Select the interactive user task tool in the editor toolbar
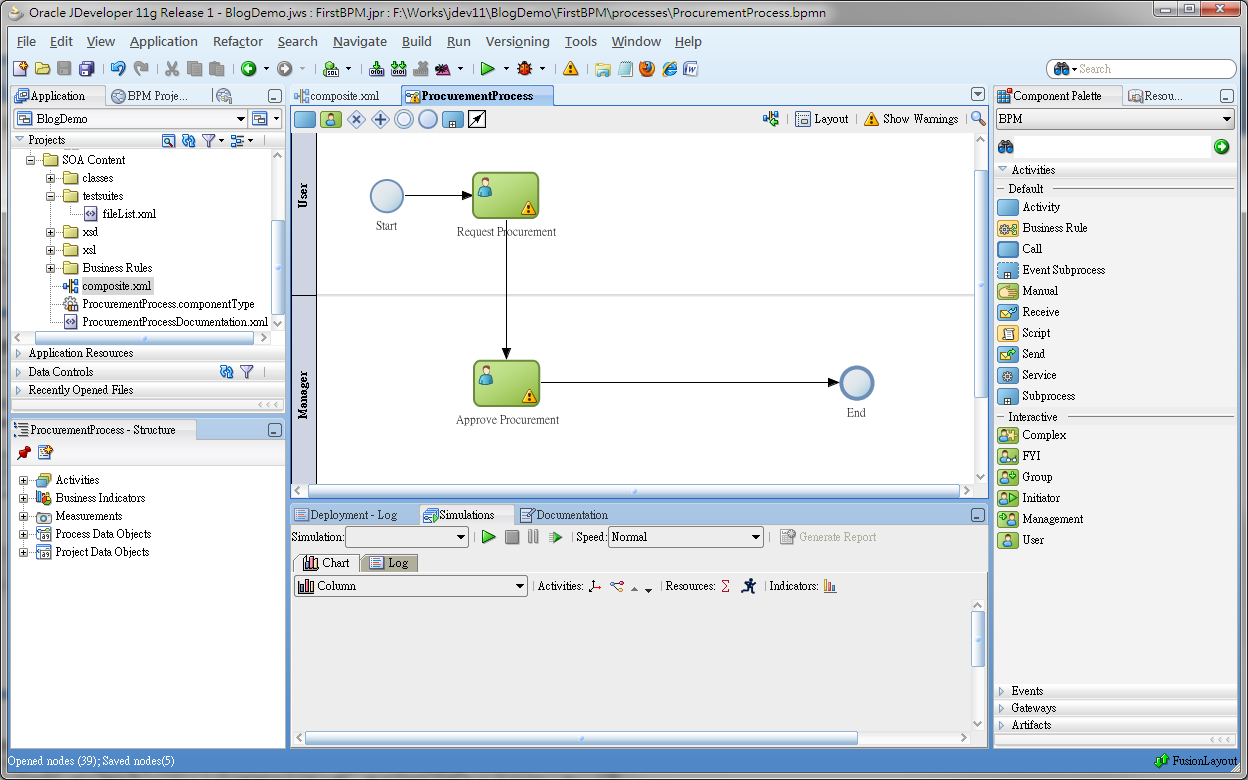This screenshot has height=780, width=1248. (x=331, y=119)
